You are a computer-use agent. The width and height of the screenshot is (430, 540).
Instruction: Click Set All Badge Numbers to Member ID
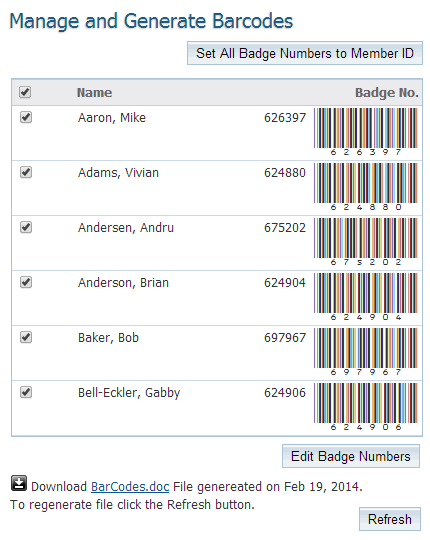(x=305, y=53)
